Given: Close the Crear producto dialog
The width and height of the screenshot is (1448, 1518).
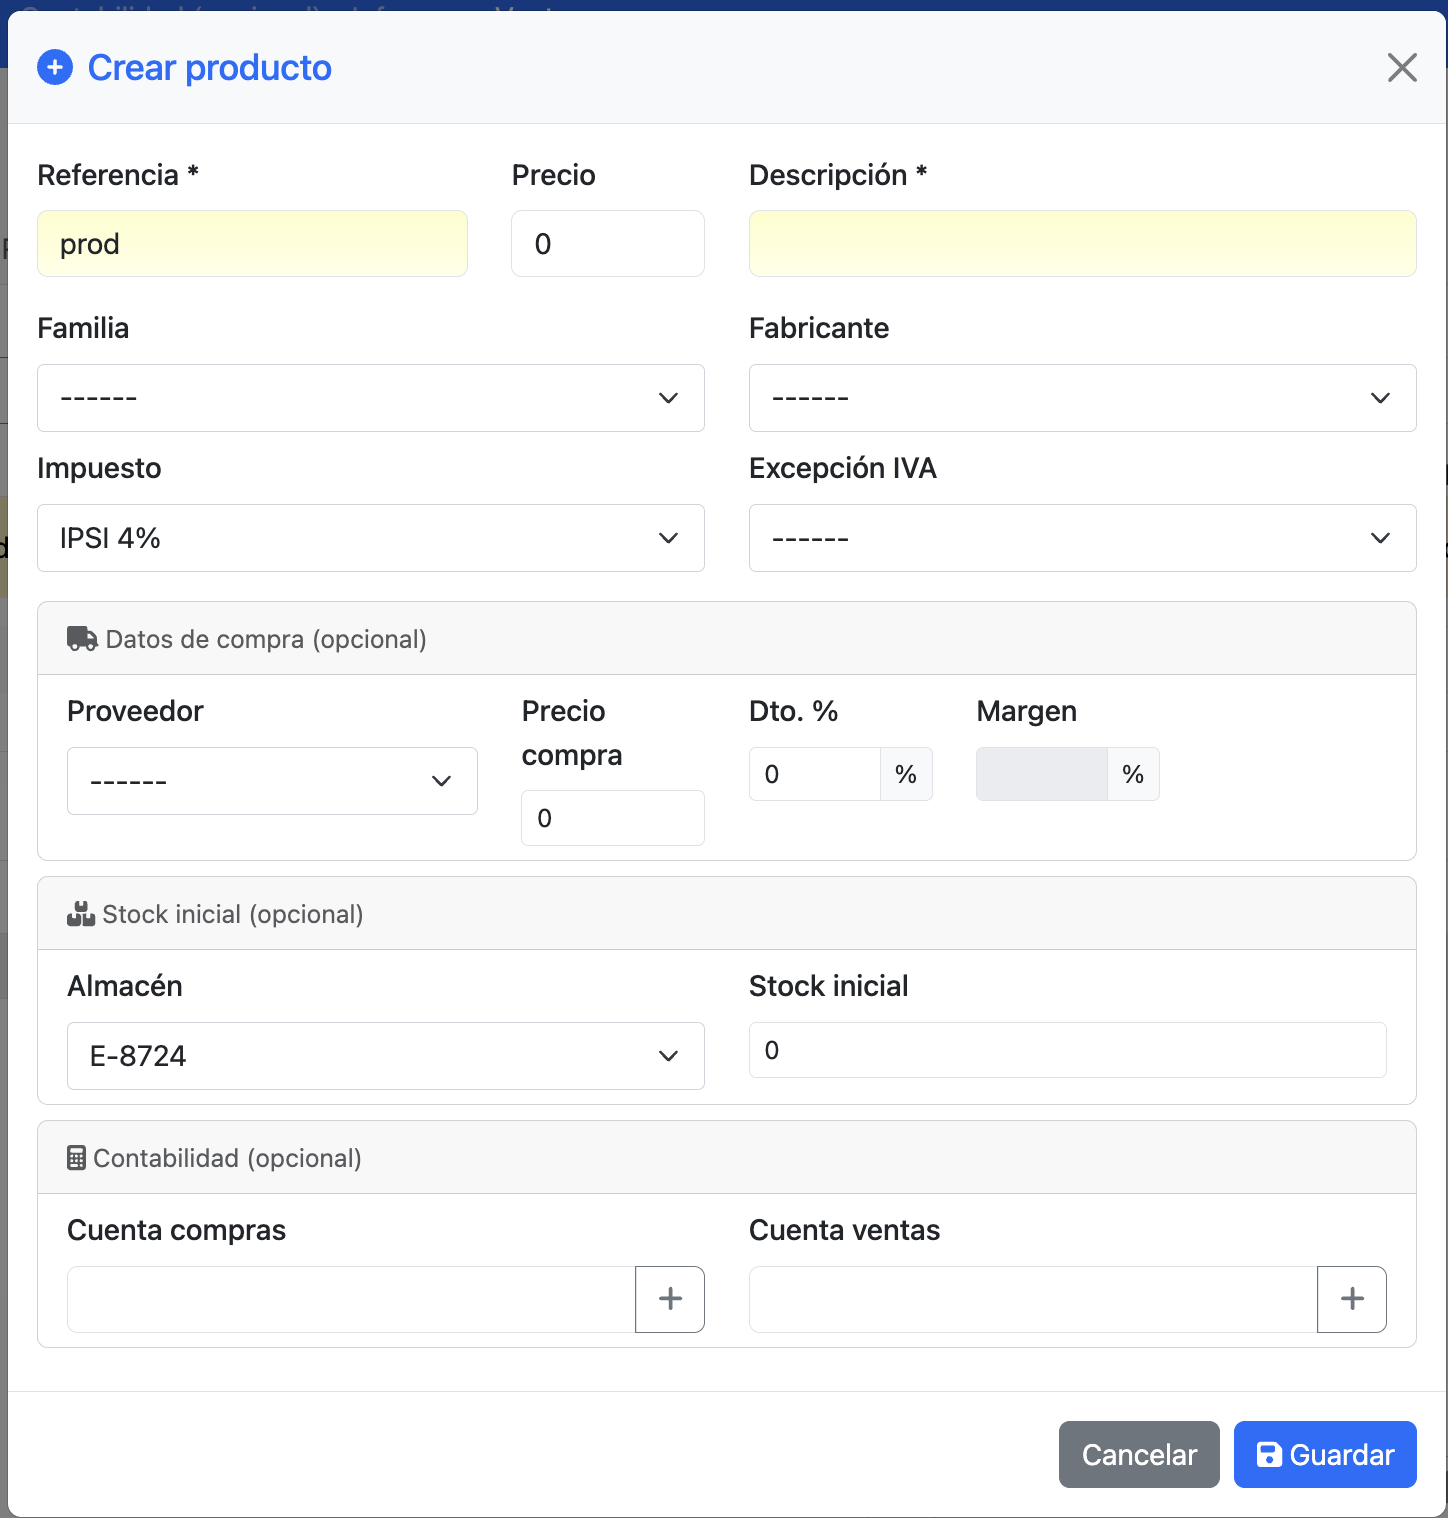Looking at the screenshot, I should point(1402,68).
